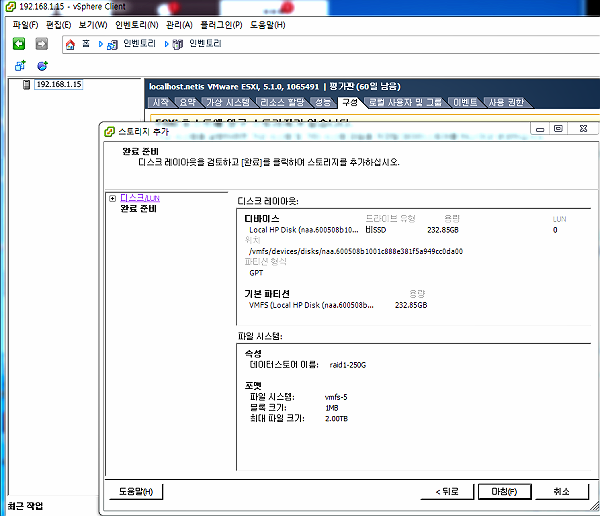Select 192.168.1.15 host in inventory tree
600x516 pixels.
[x=59, y=85]
